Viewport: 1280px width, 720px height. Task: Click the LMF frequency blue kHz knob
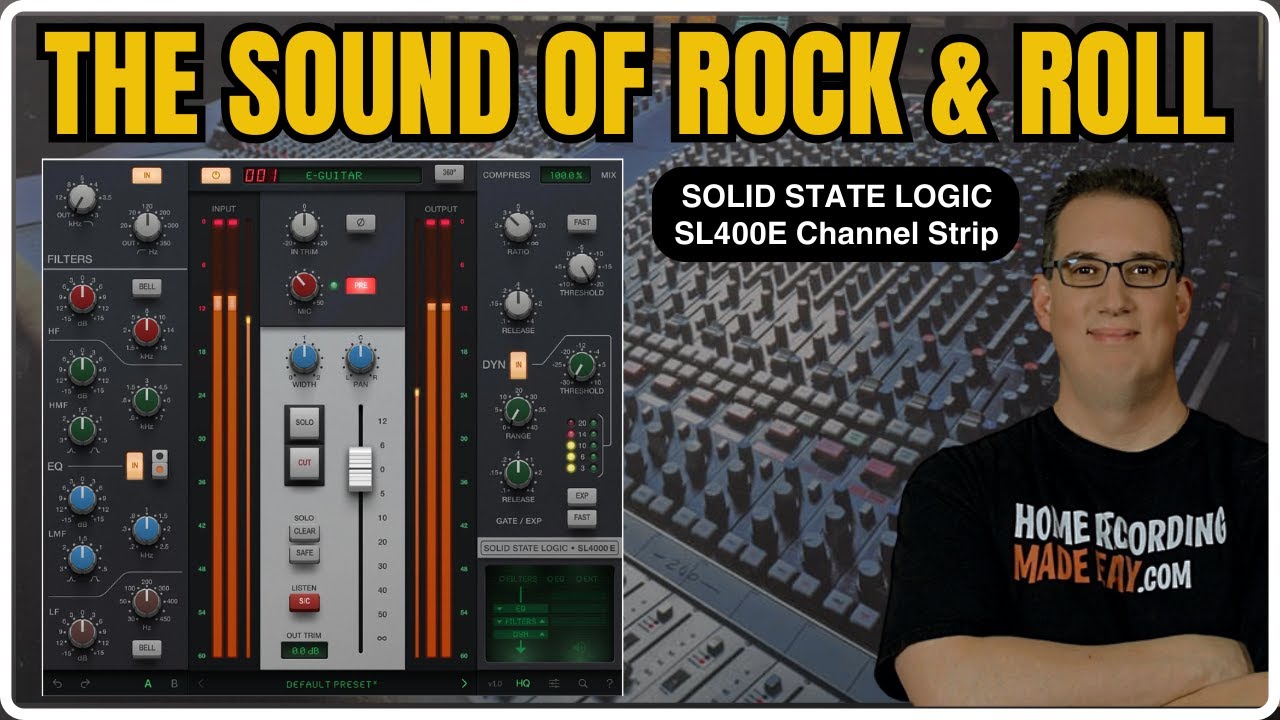click(147, 530)
